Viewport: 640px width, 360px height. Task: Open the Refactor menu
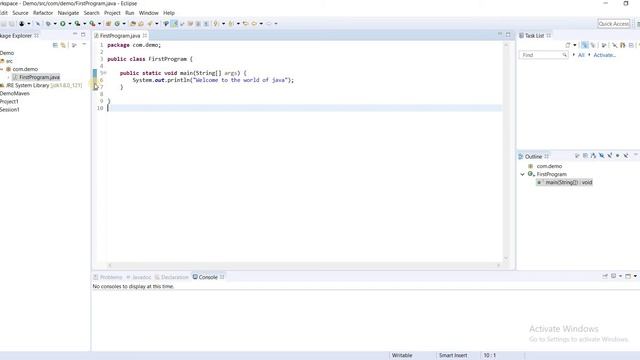pos(43,13)
